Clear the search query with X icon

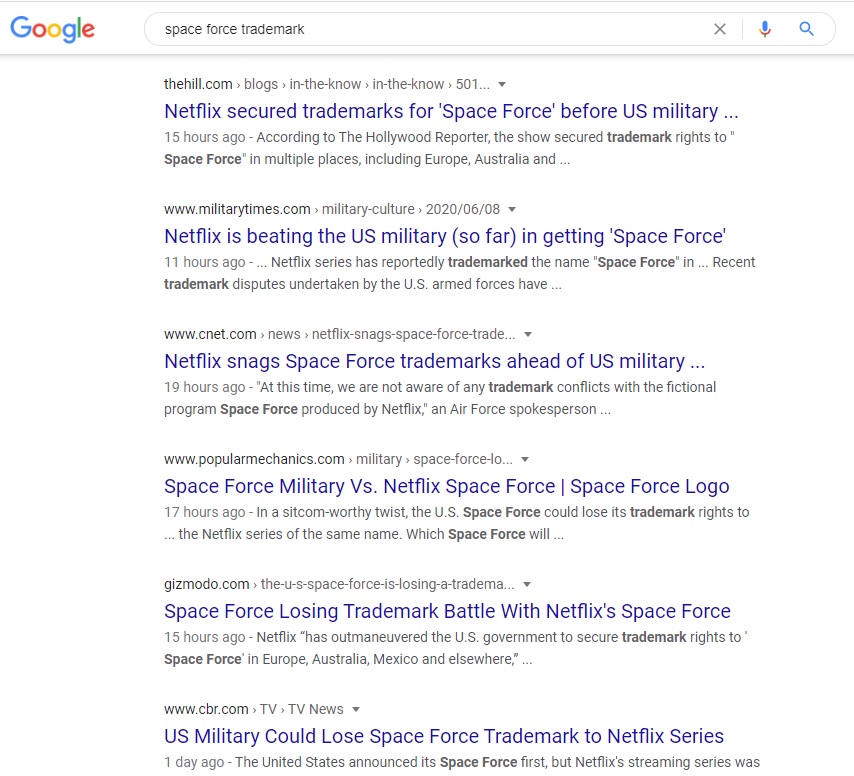click(x=719, y=29)
